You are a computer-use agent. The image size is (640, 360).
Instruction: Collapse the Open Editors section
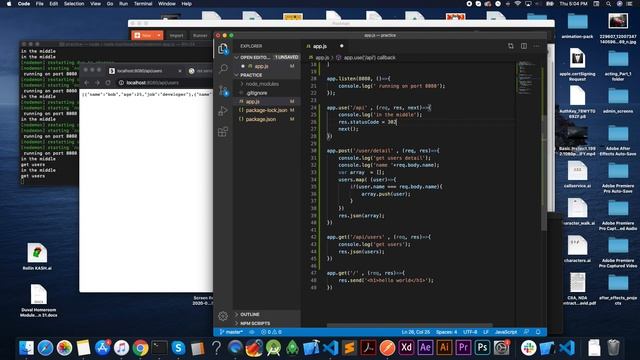[x=236, y=58]
